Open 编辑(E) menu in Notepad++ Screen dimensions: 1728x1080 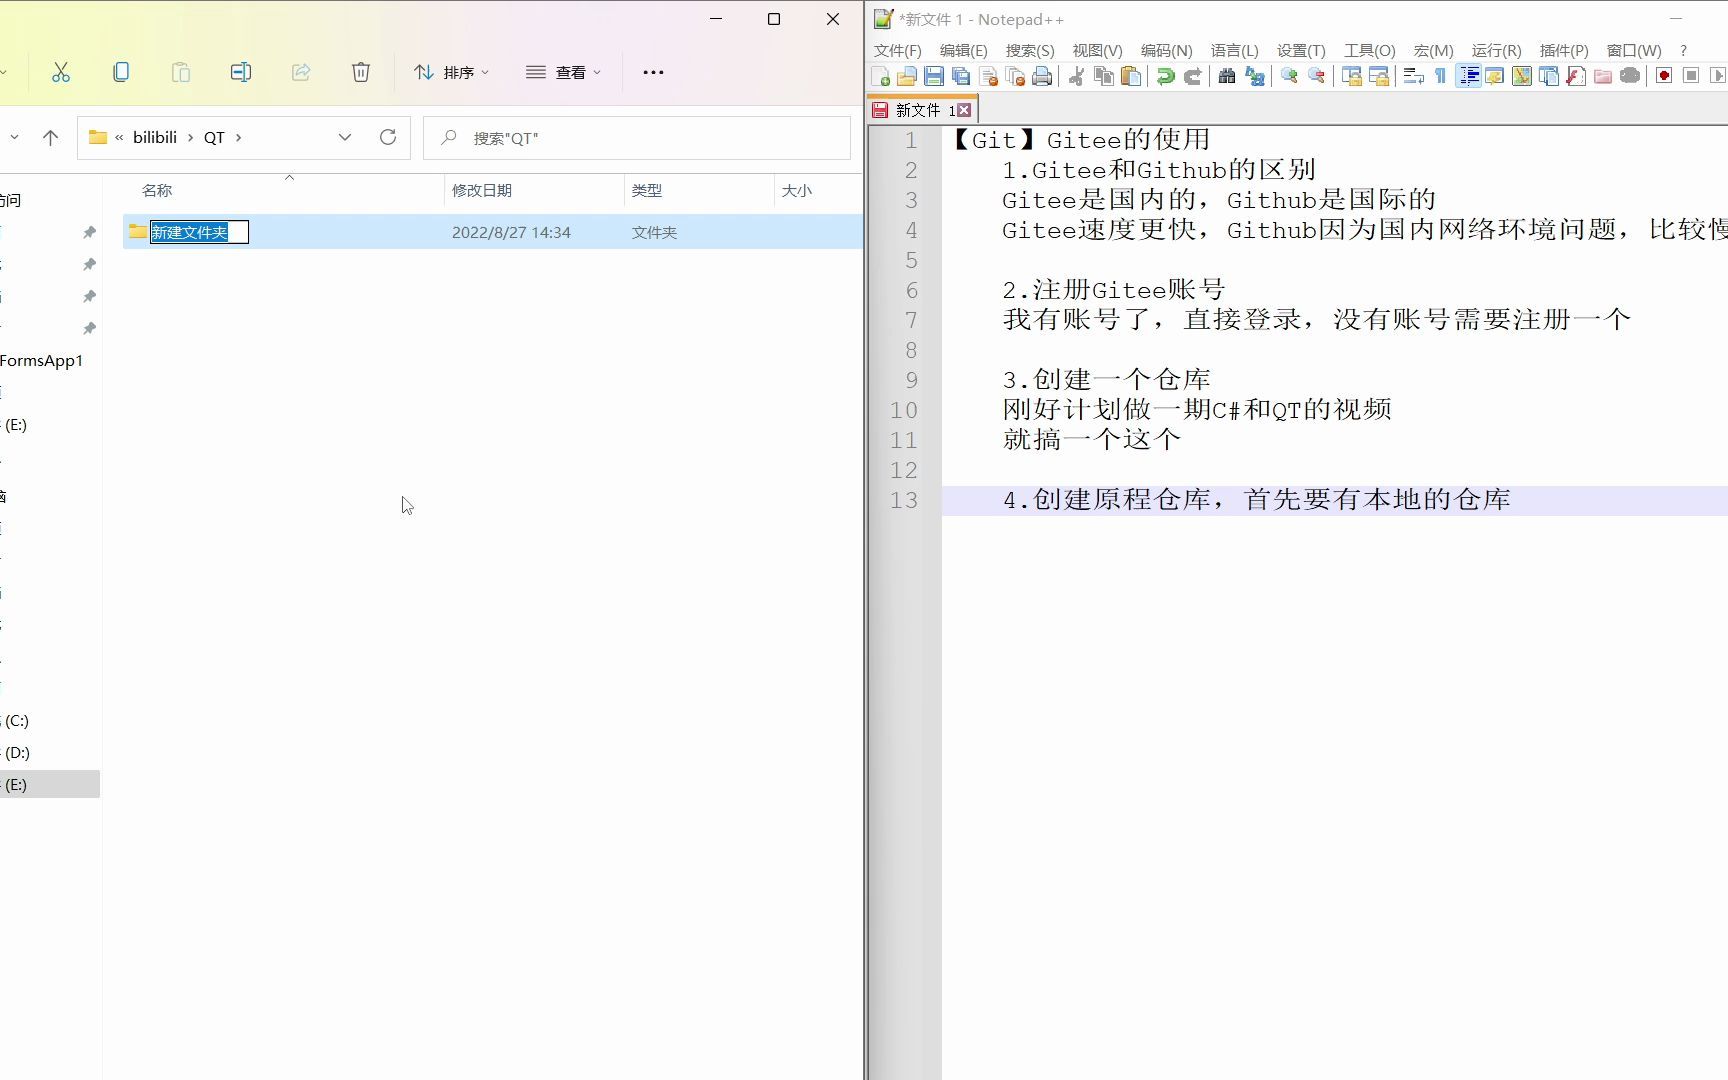point(964,50)
